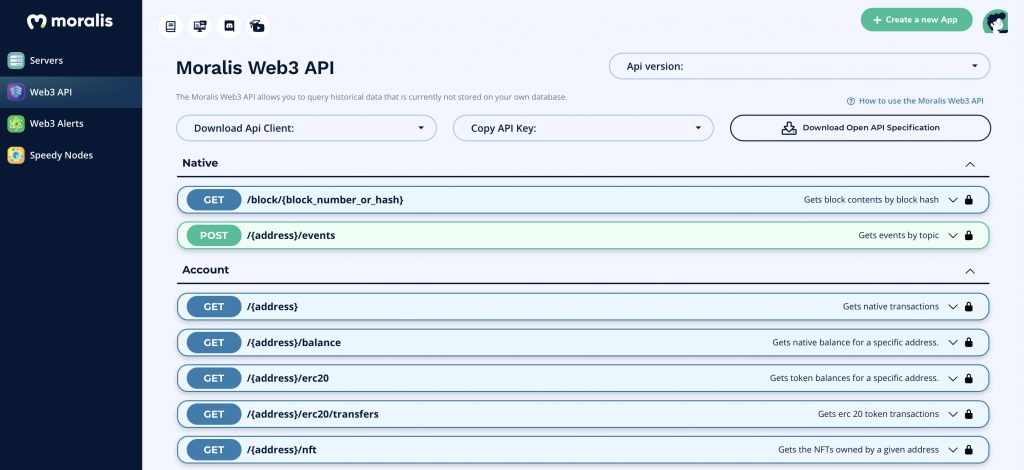
Task: Open Speedy Nodes in sidebar
Action: tap(71, 155)
